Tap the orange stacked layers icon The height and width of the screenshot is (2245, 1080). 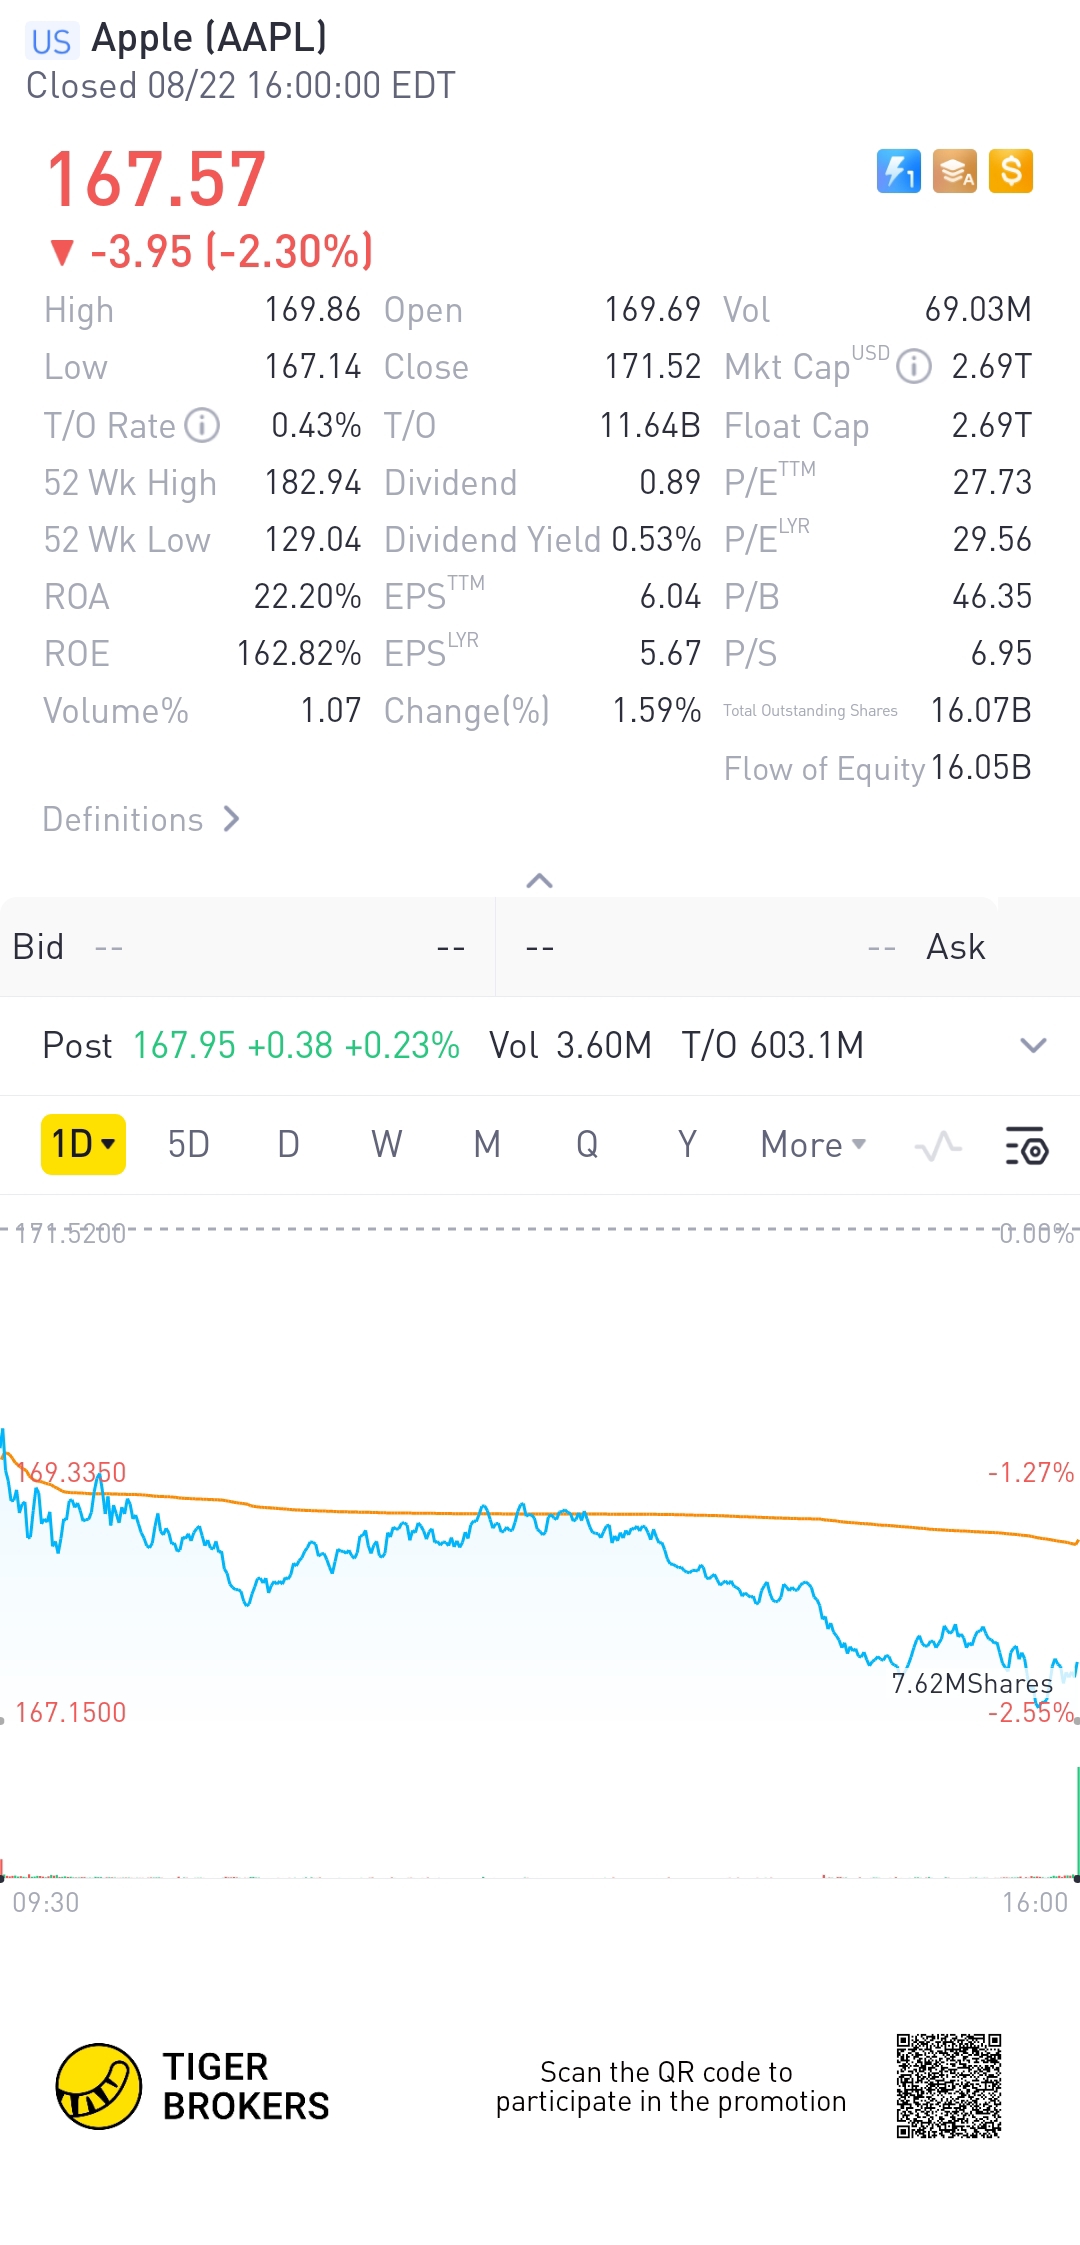coord(954,171)
